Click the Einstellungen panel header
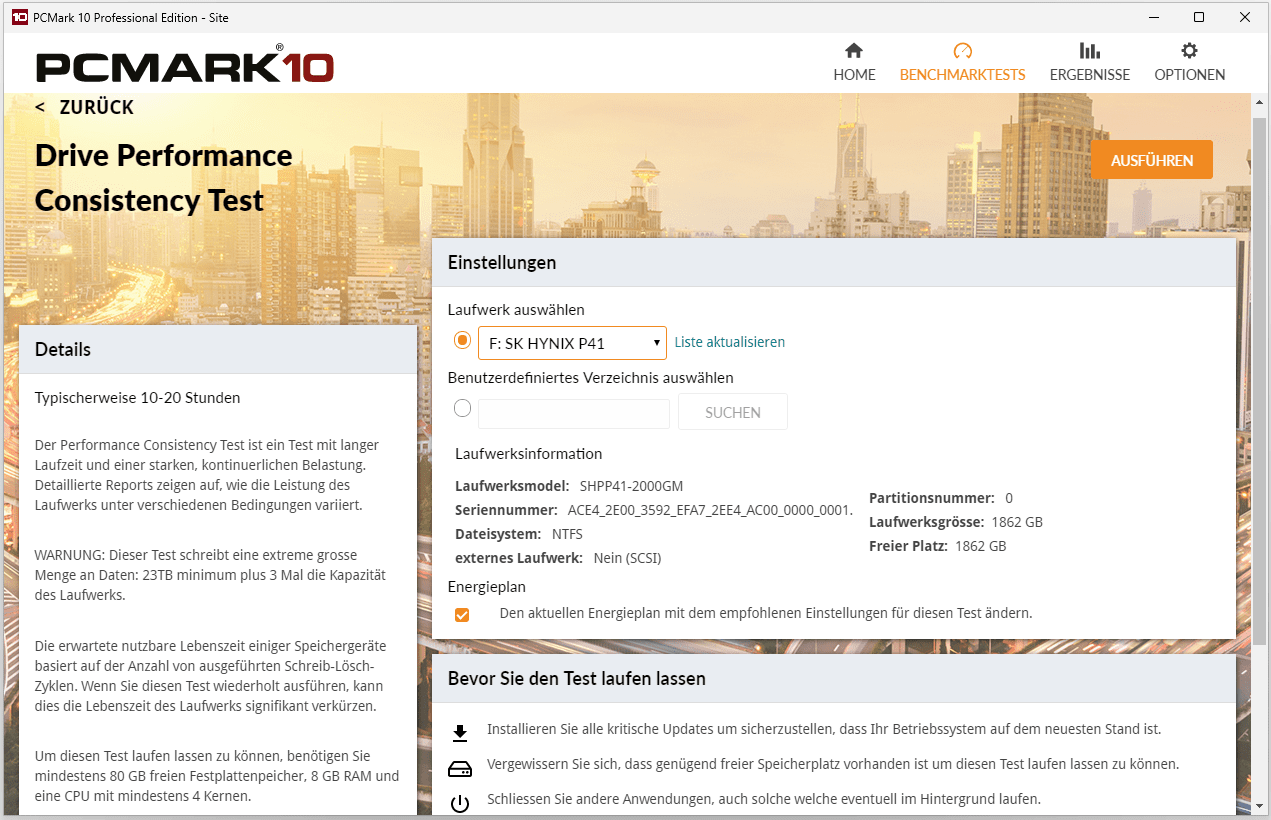The image size is (1271, 820). [834, 263]
